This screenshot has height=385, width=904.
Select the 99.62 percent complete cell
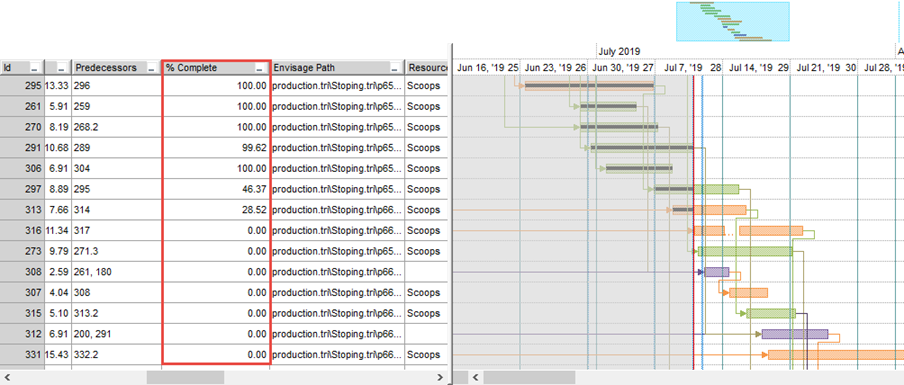216,148
